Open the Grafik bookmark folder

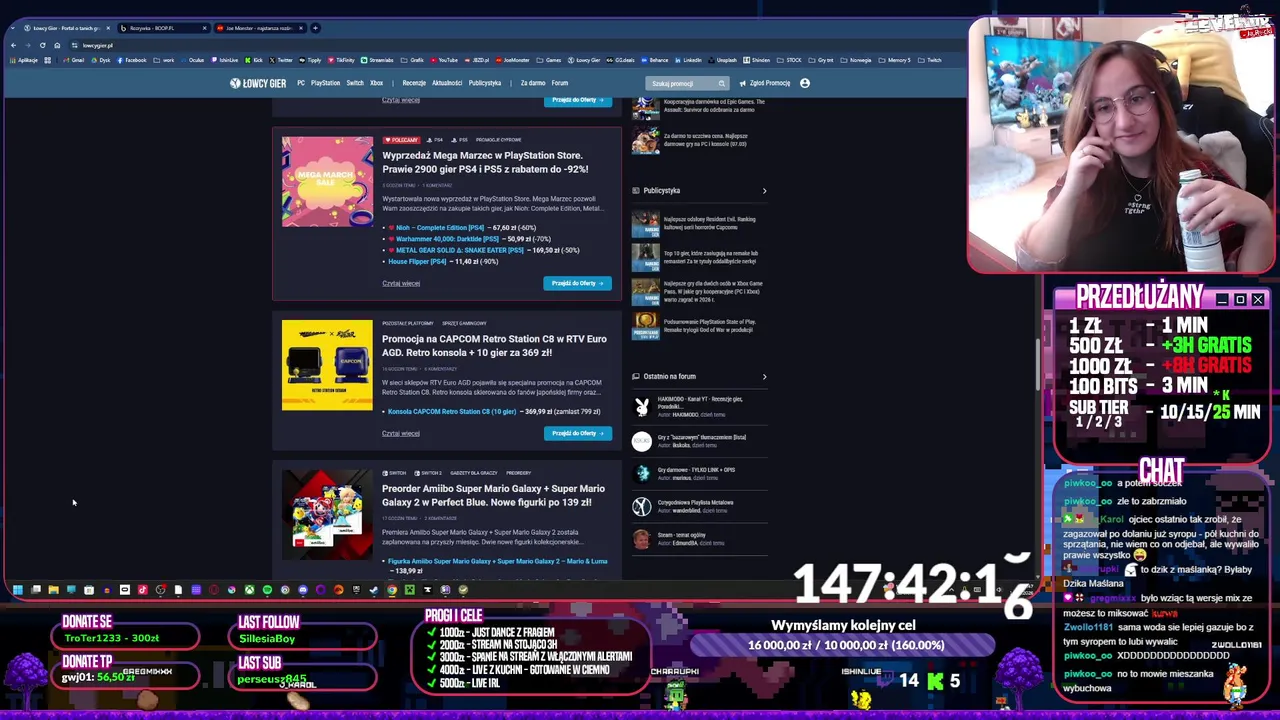(x=413, y=60)
